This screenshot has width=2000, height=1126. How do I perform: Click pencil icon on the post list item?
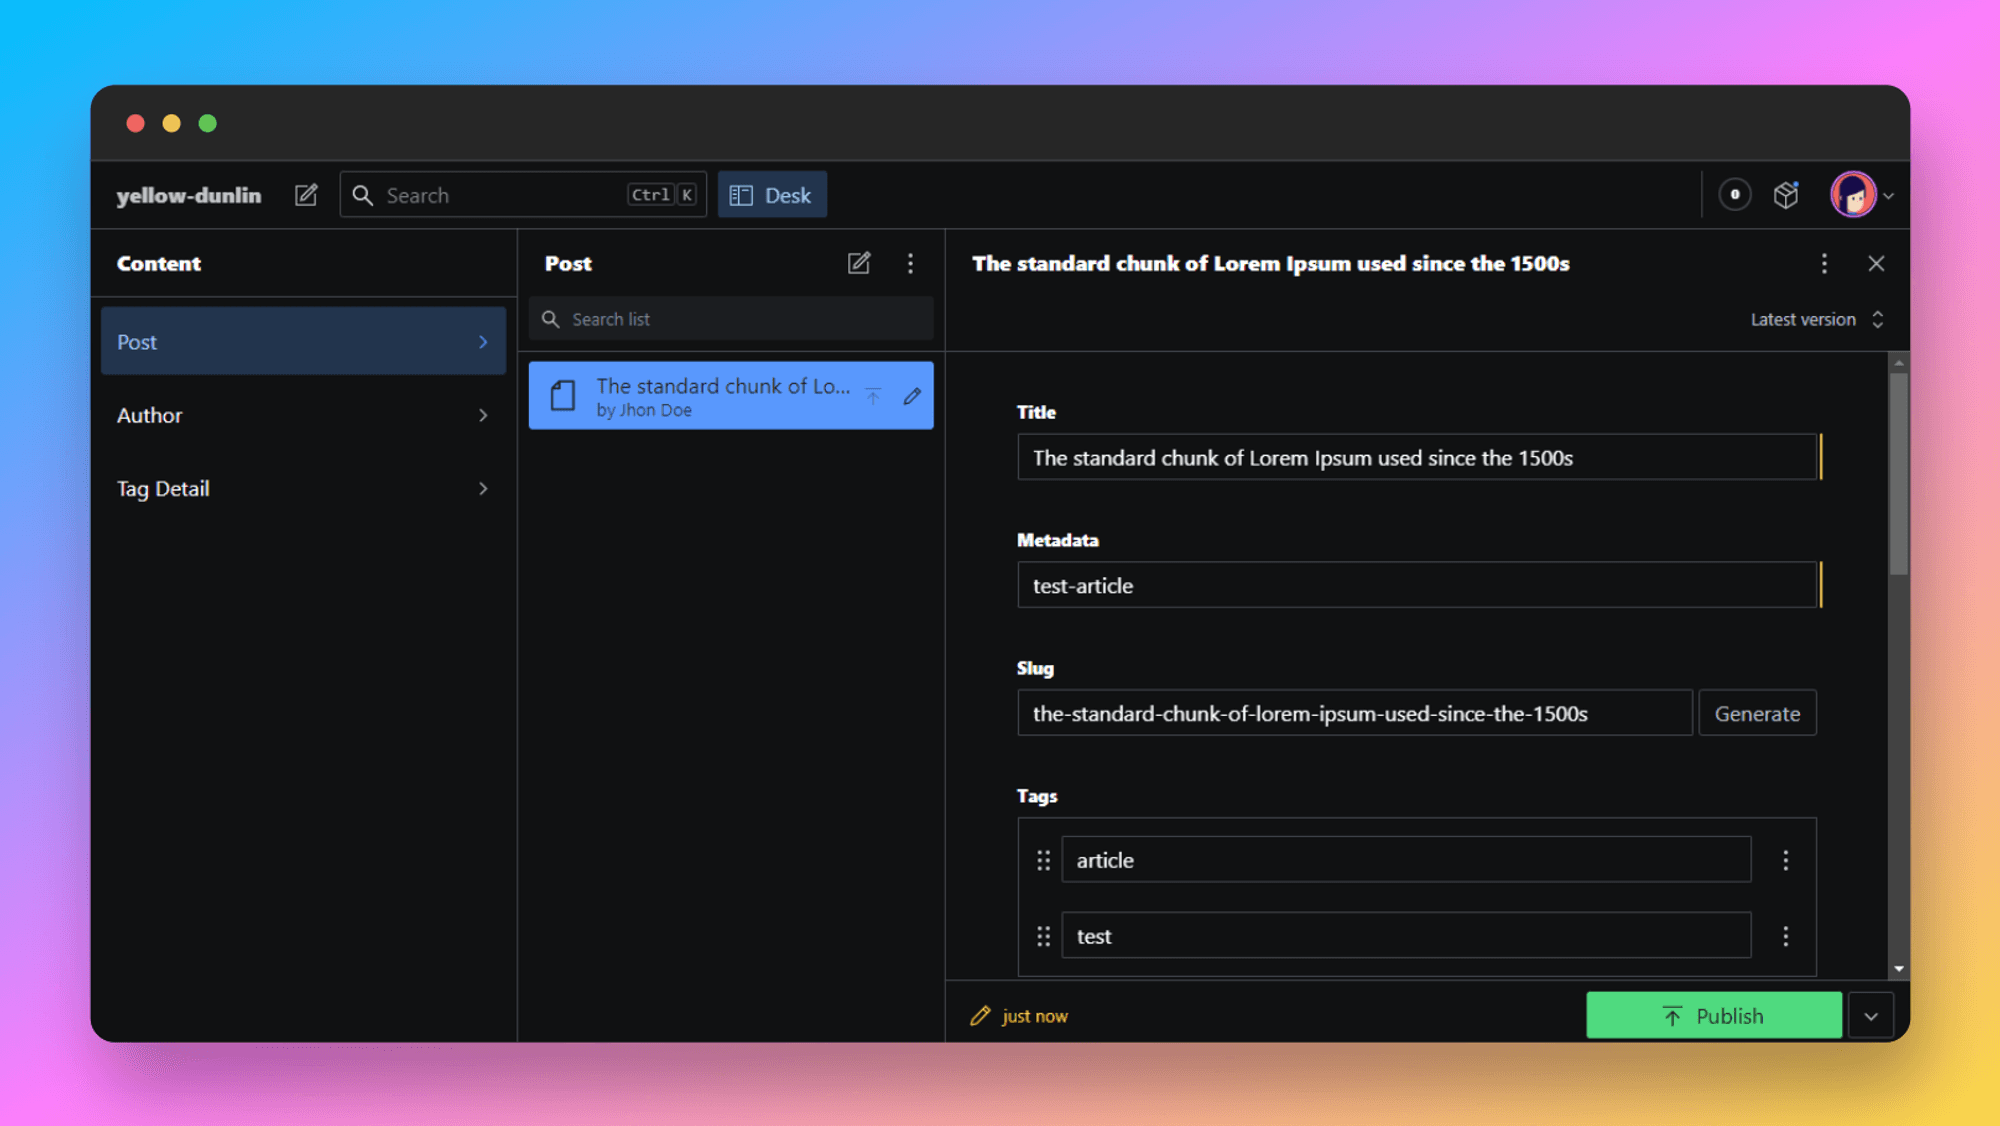[x=912, y=396]
